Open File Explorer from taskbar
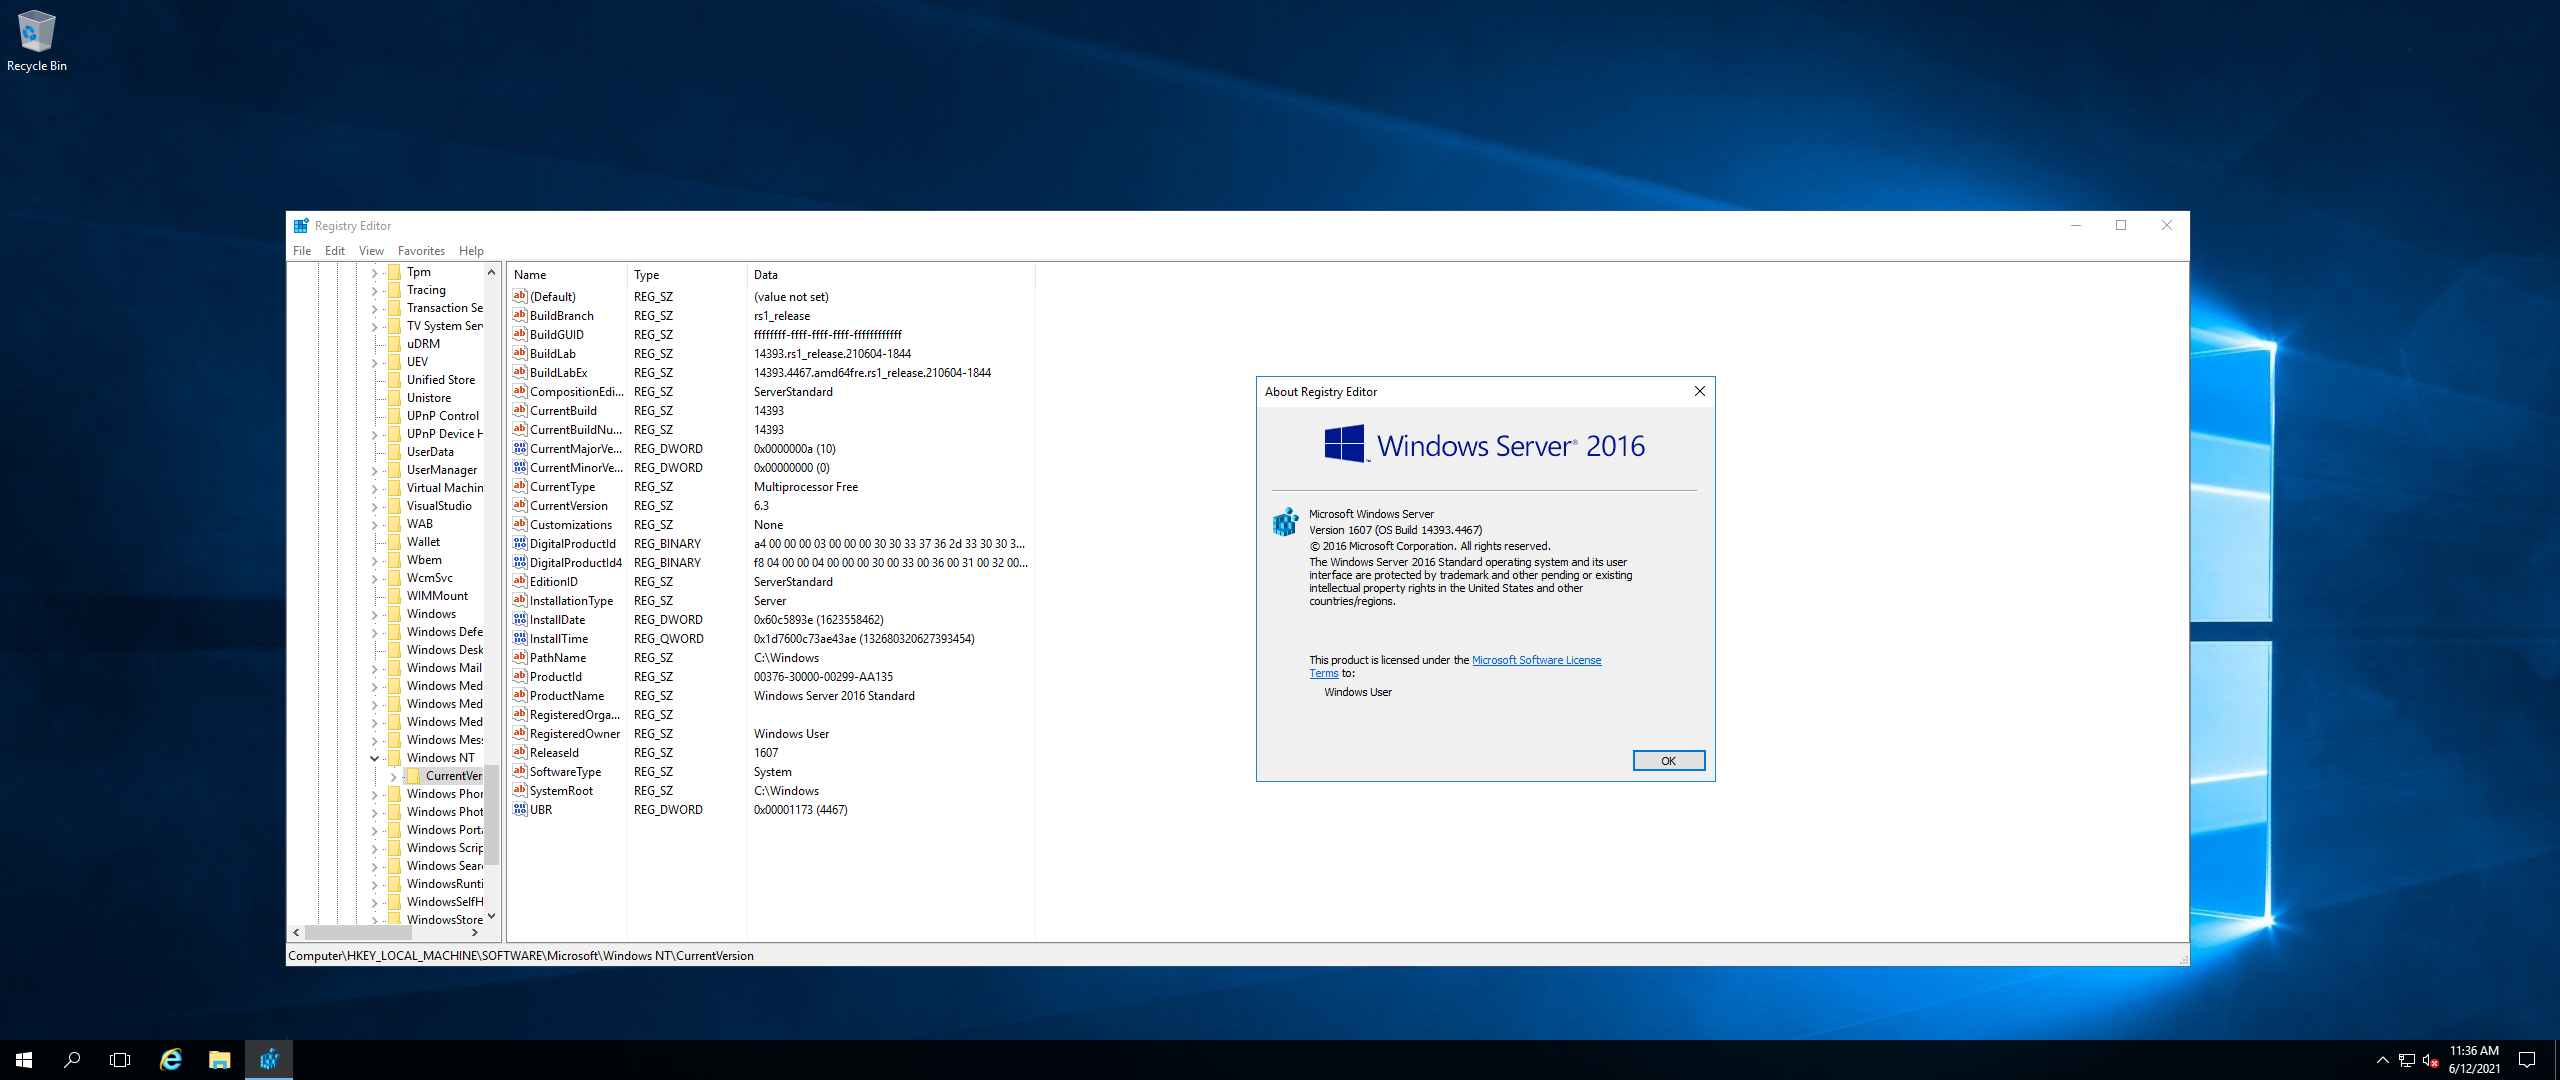This screenshot has width=2560, height=1080. pos(219,1060)
